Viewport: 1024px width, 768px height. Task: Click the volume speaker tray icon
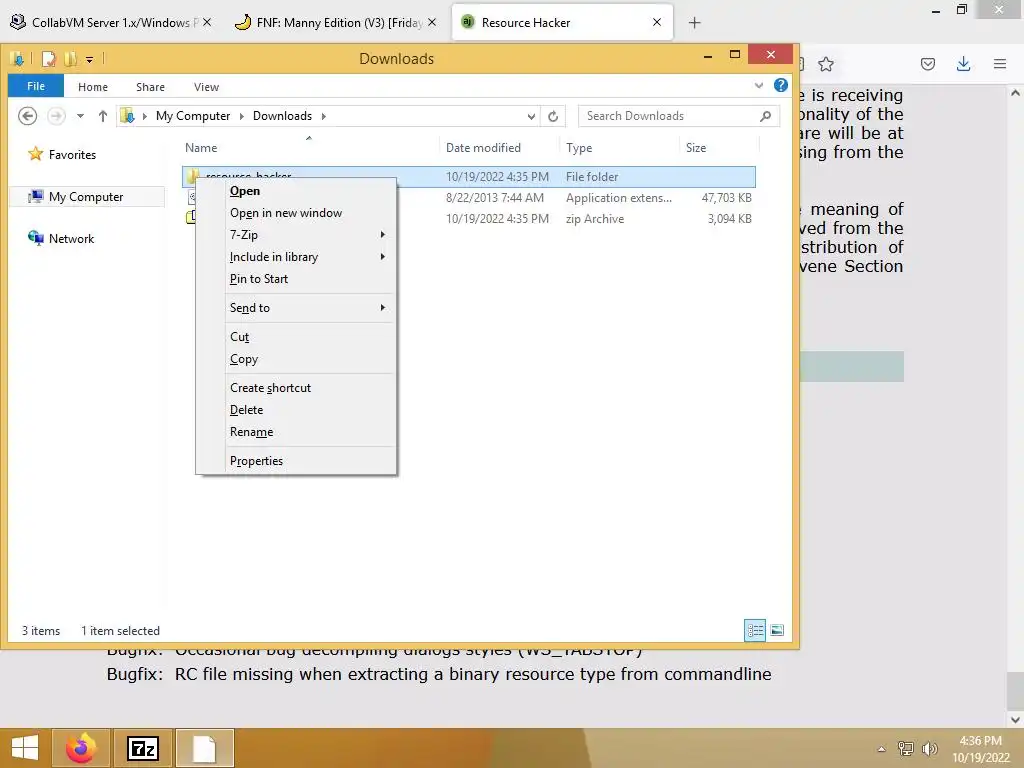(929, 749)
